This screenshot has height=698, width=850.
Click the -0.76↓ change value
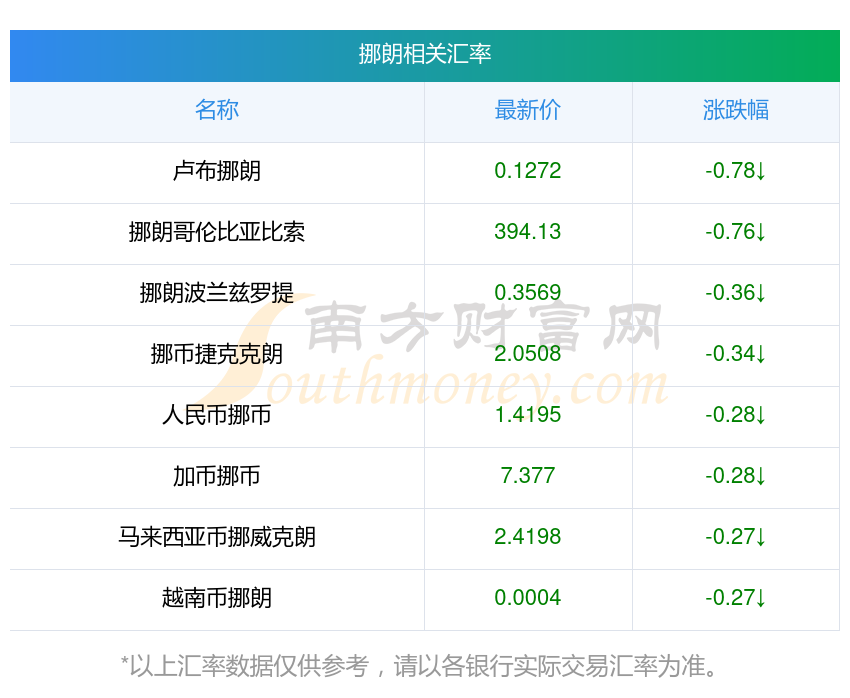click(x=736, y=232)
